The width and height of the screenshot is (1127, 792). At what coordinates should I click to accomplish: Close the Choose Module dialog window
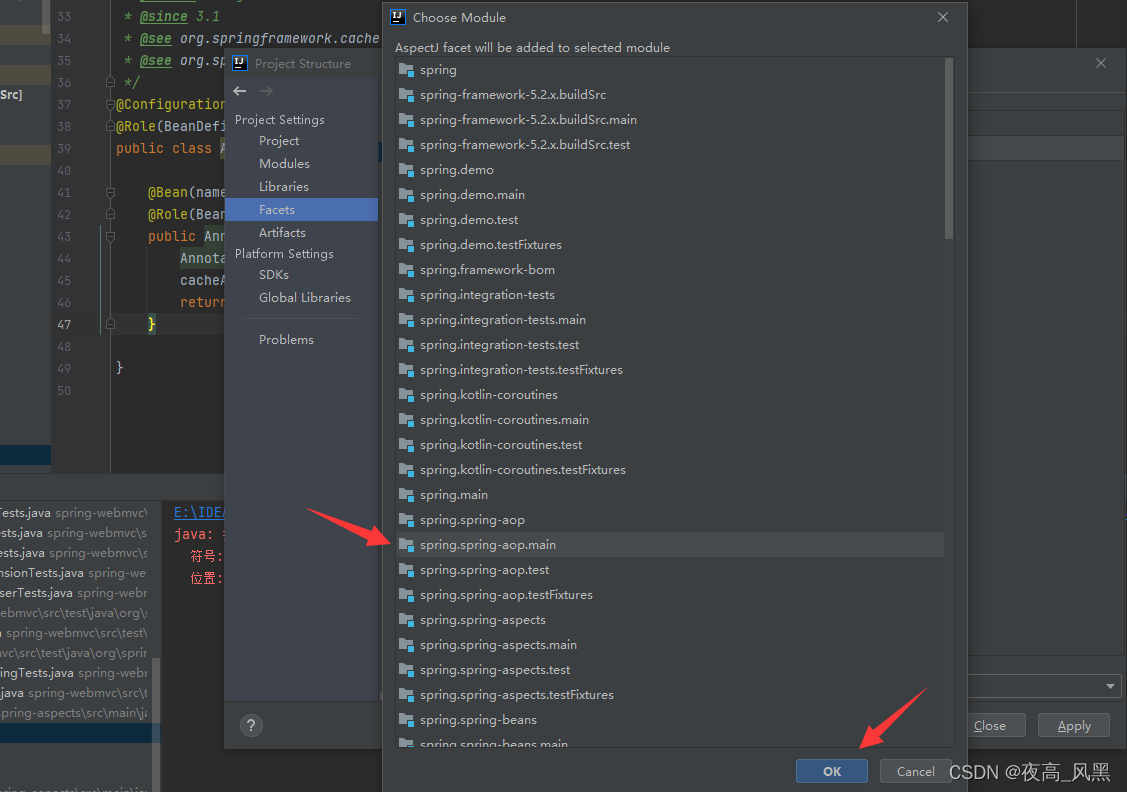(x=943, y=17)
